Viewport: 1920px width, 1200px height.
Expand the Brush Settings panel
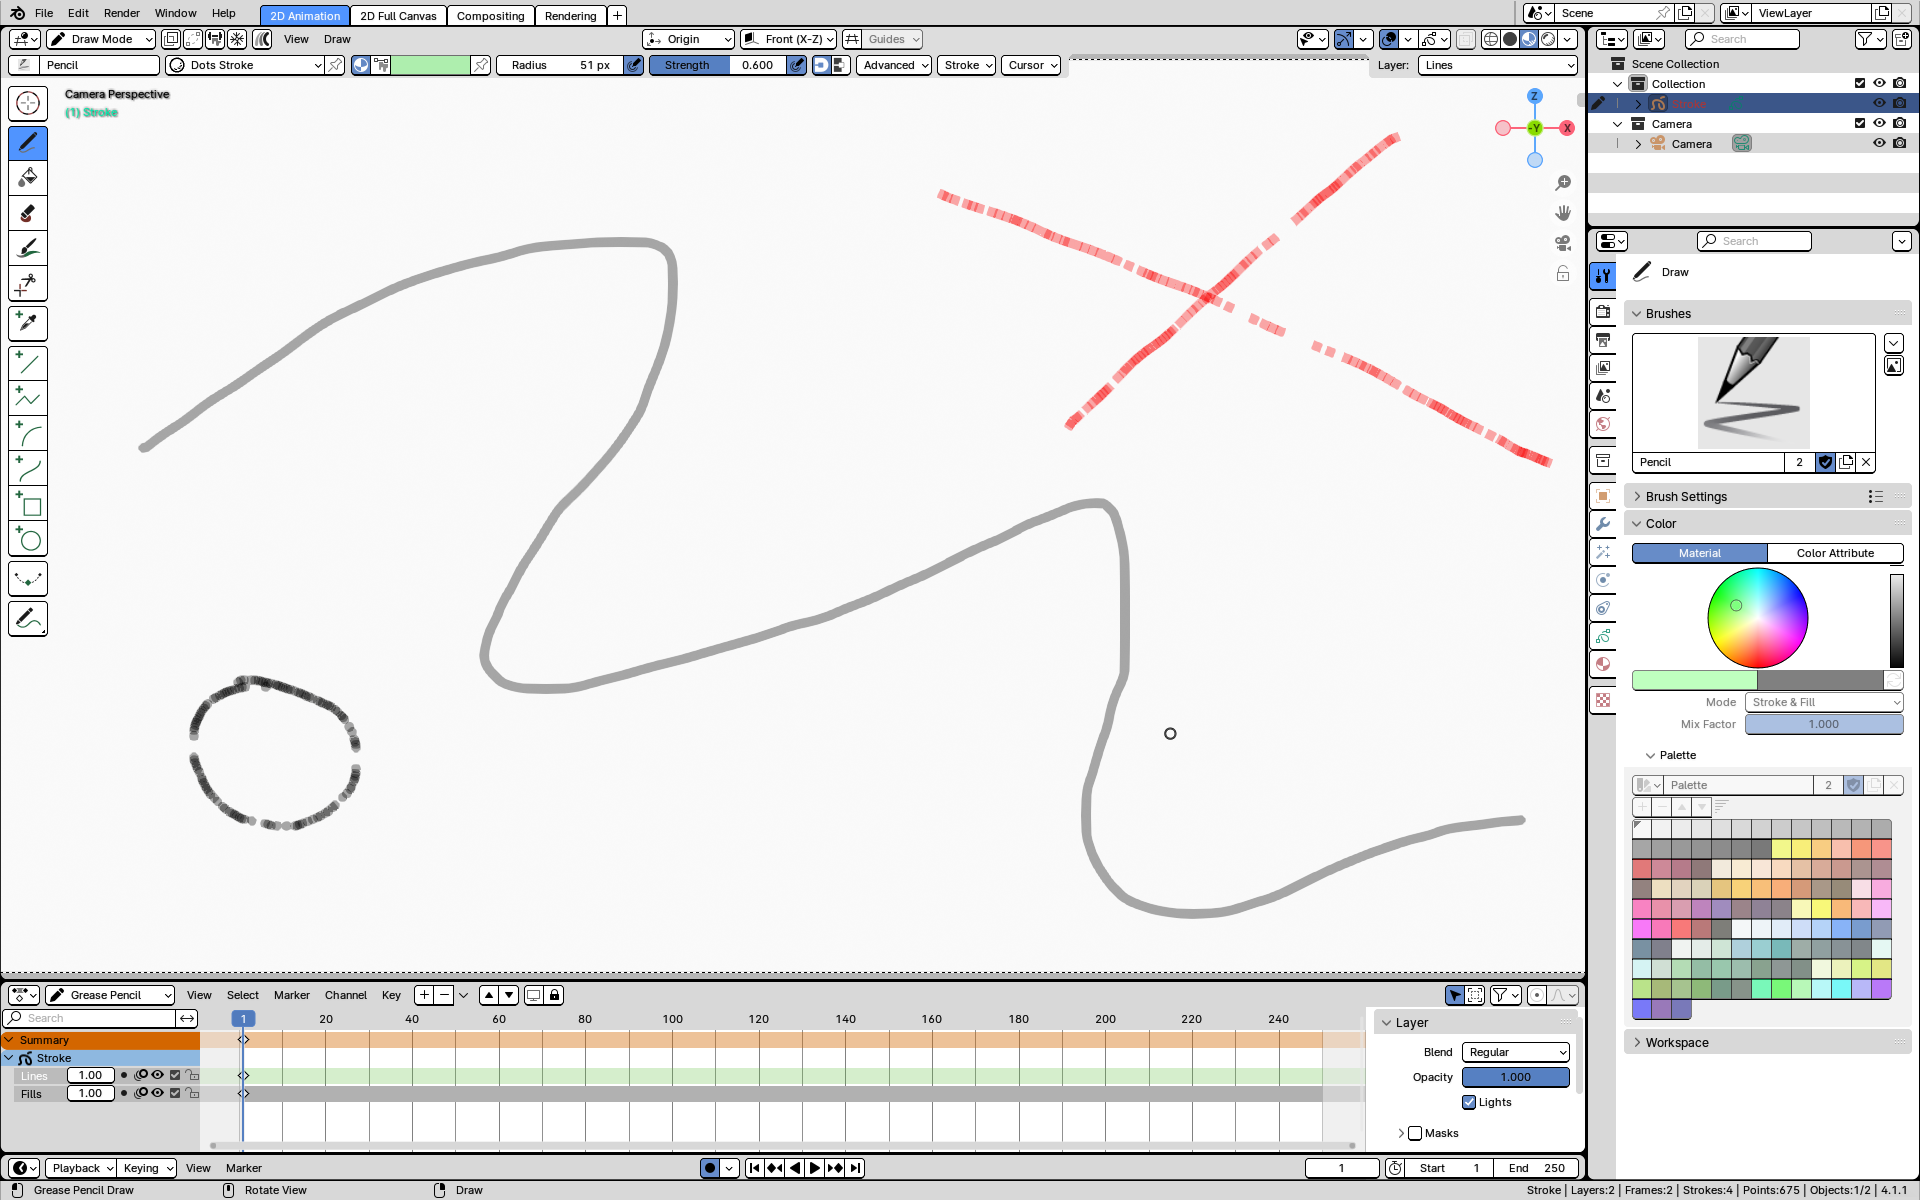1686,496
